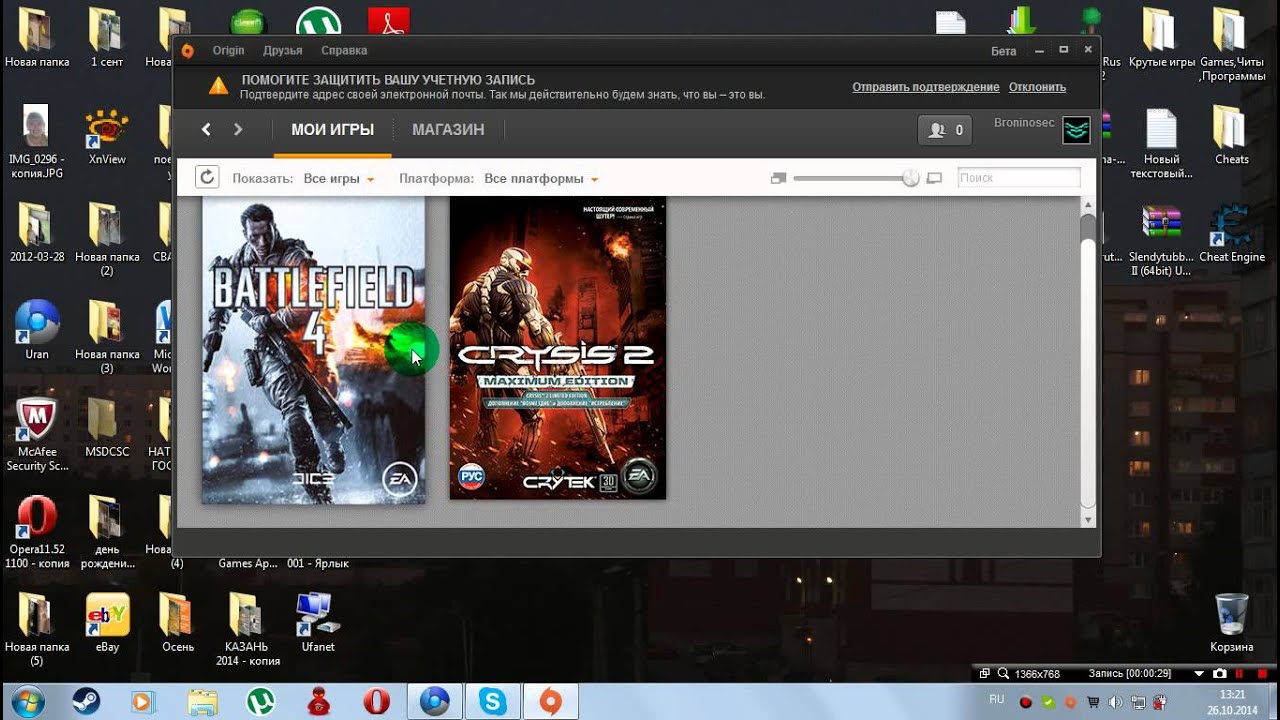This screenshot has width=1280, height=720.
Task: Open the Осень folder on desktop
Action: (178, 623)
